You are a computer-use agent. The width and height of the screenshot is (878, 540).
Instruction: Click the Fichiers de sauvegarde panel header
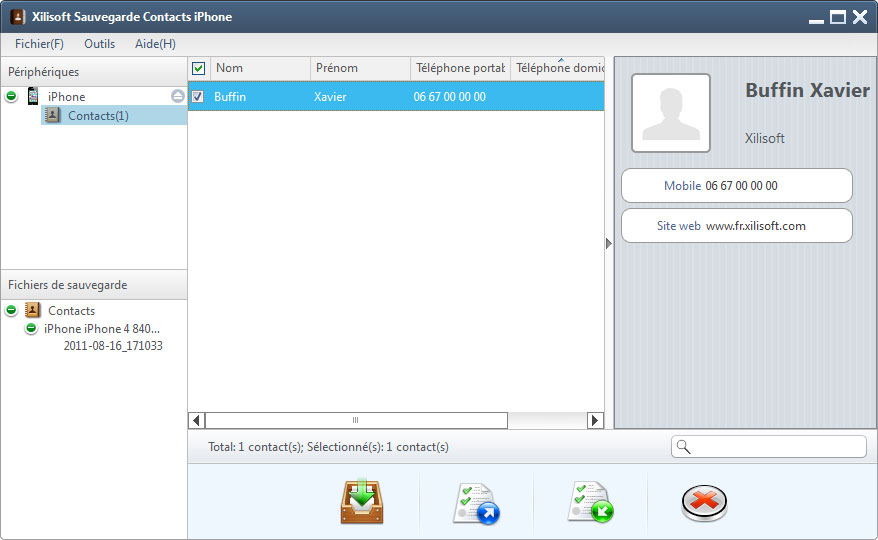coord(94,285)
